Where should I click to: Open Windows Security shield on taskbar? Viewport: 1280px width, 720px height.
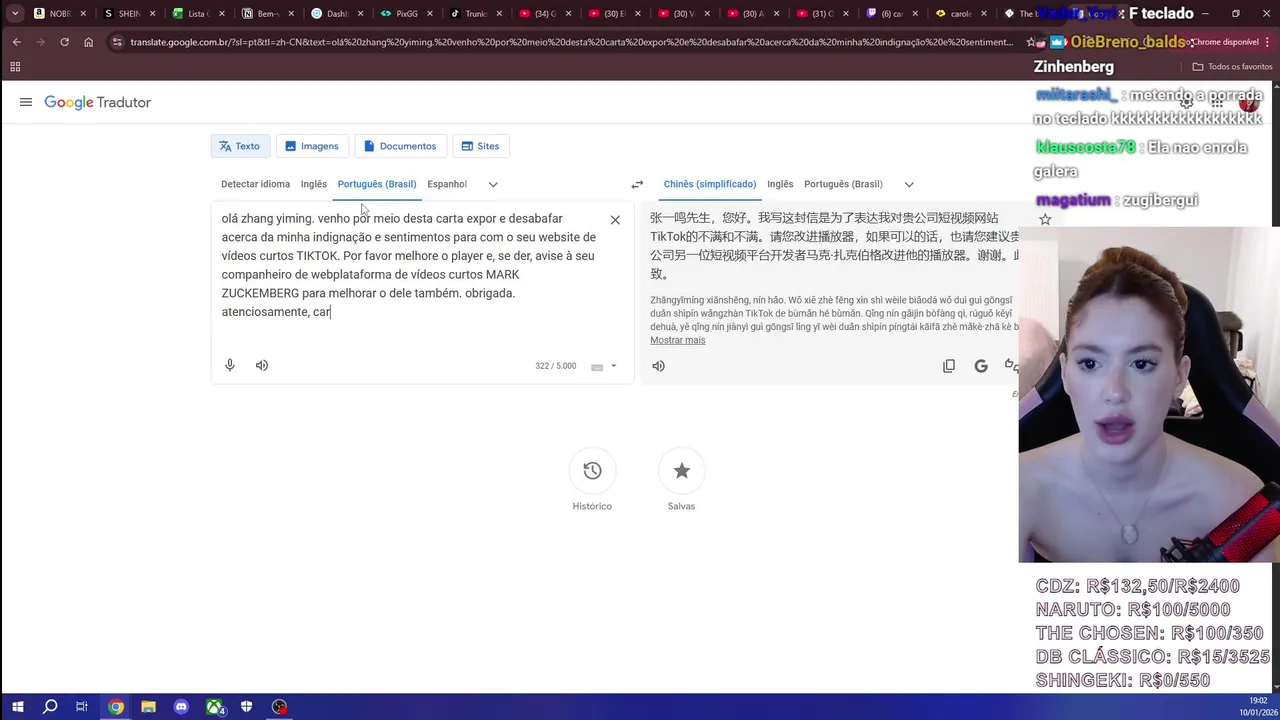click(247, 707)
